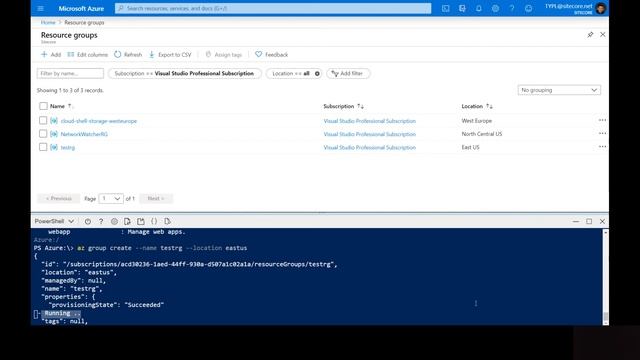The height and width of the screenshot is (360, 640).
Task: Close the Resource groups blade
Action: (602, 35)
